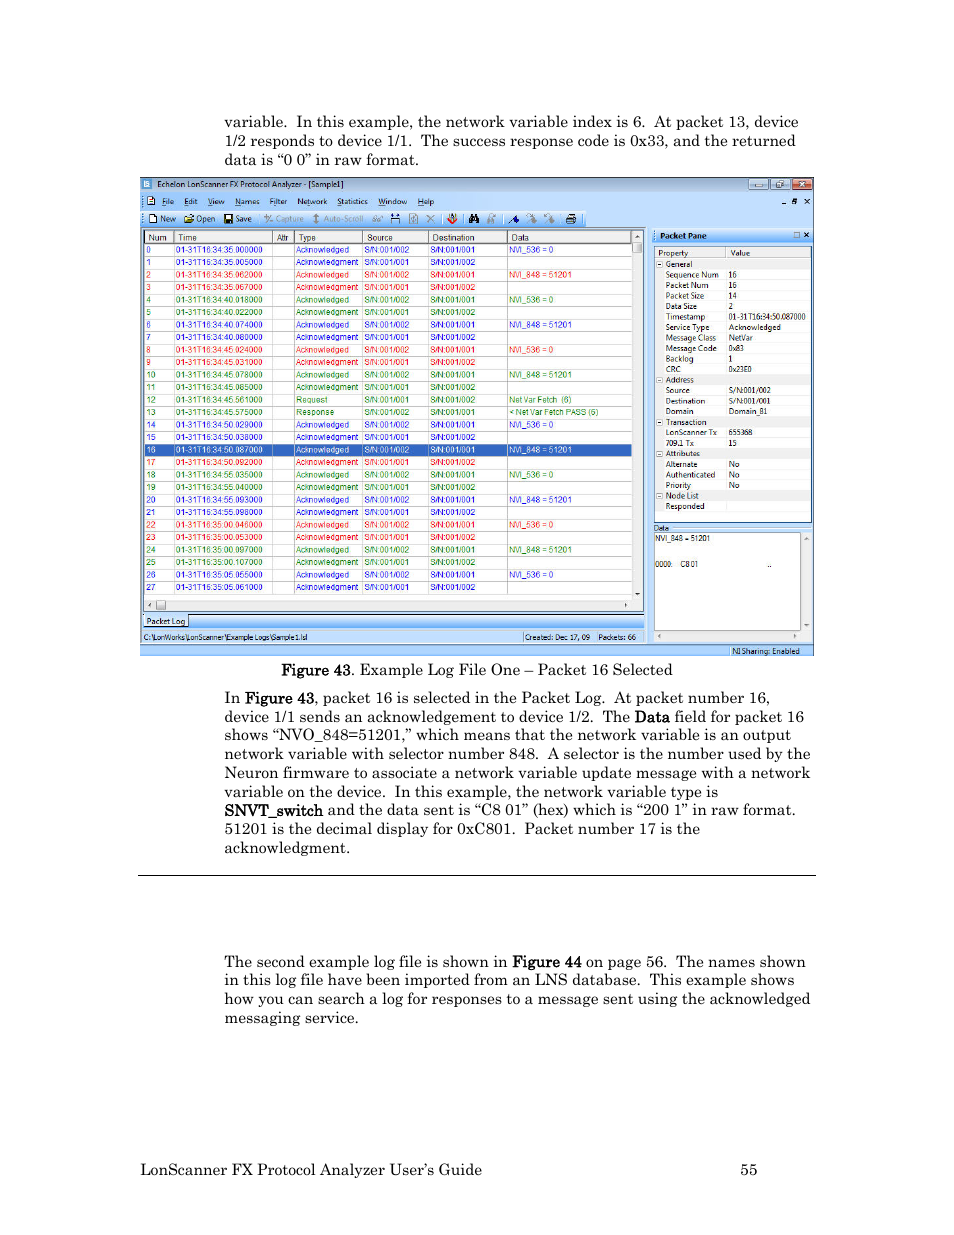
Task: Open the Filter menu
Action: pyautogui.click(x=278, y=202)
